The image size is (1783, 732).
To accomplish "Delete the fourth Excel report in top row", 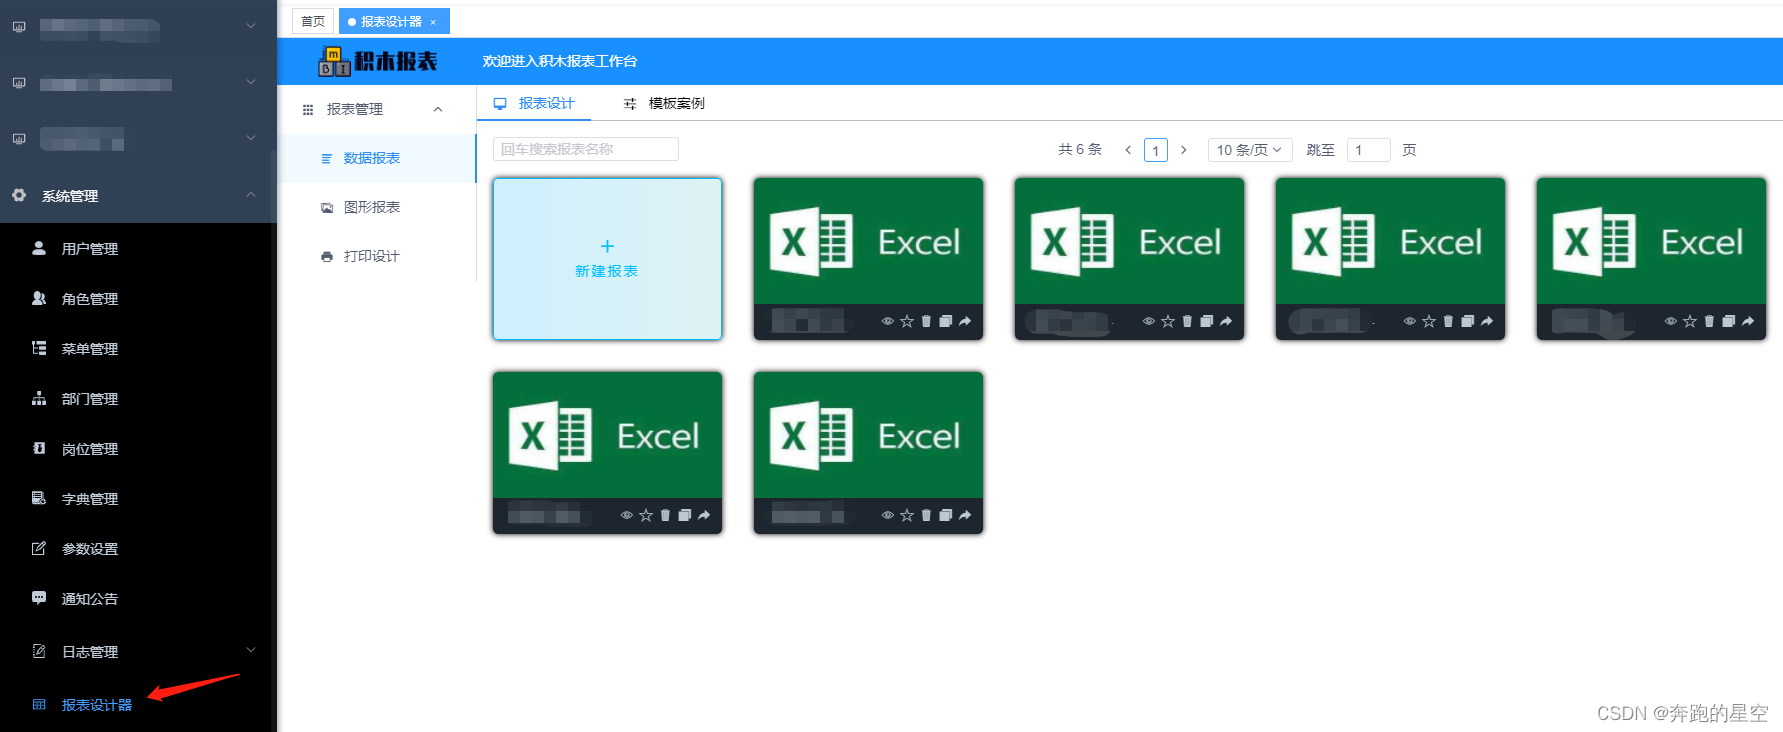I will [x=1709, y=321].
